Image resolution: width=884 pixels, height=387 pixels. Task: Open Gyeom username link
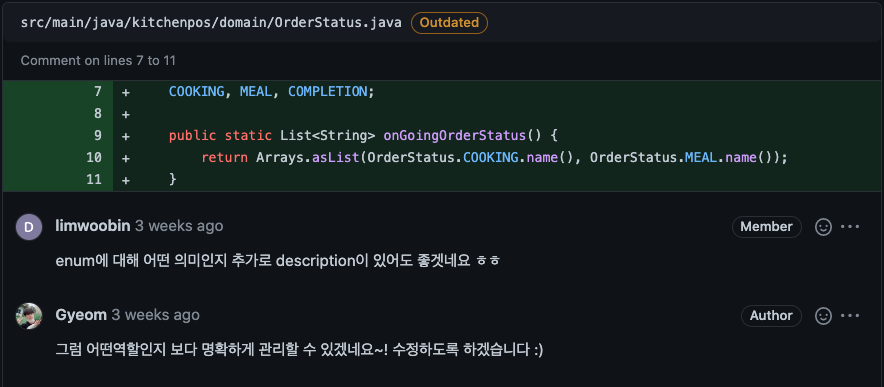click(x=81, y=315)
